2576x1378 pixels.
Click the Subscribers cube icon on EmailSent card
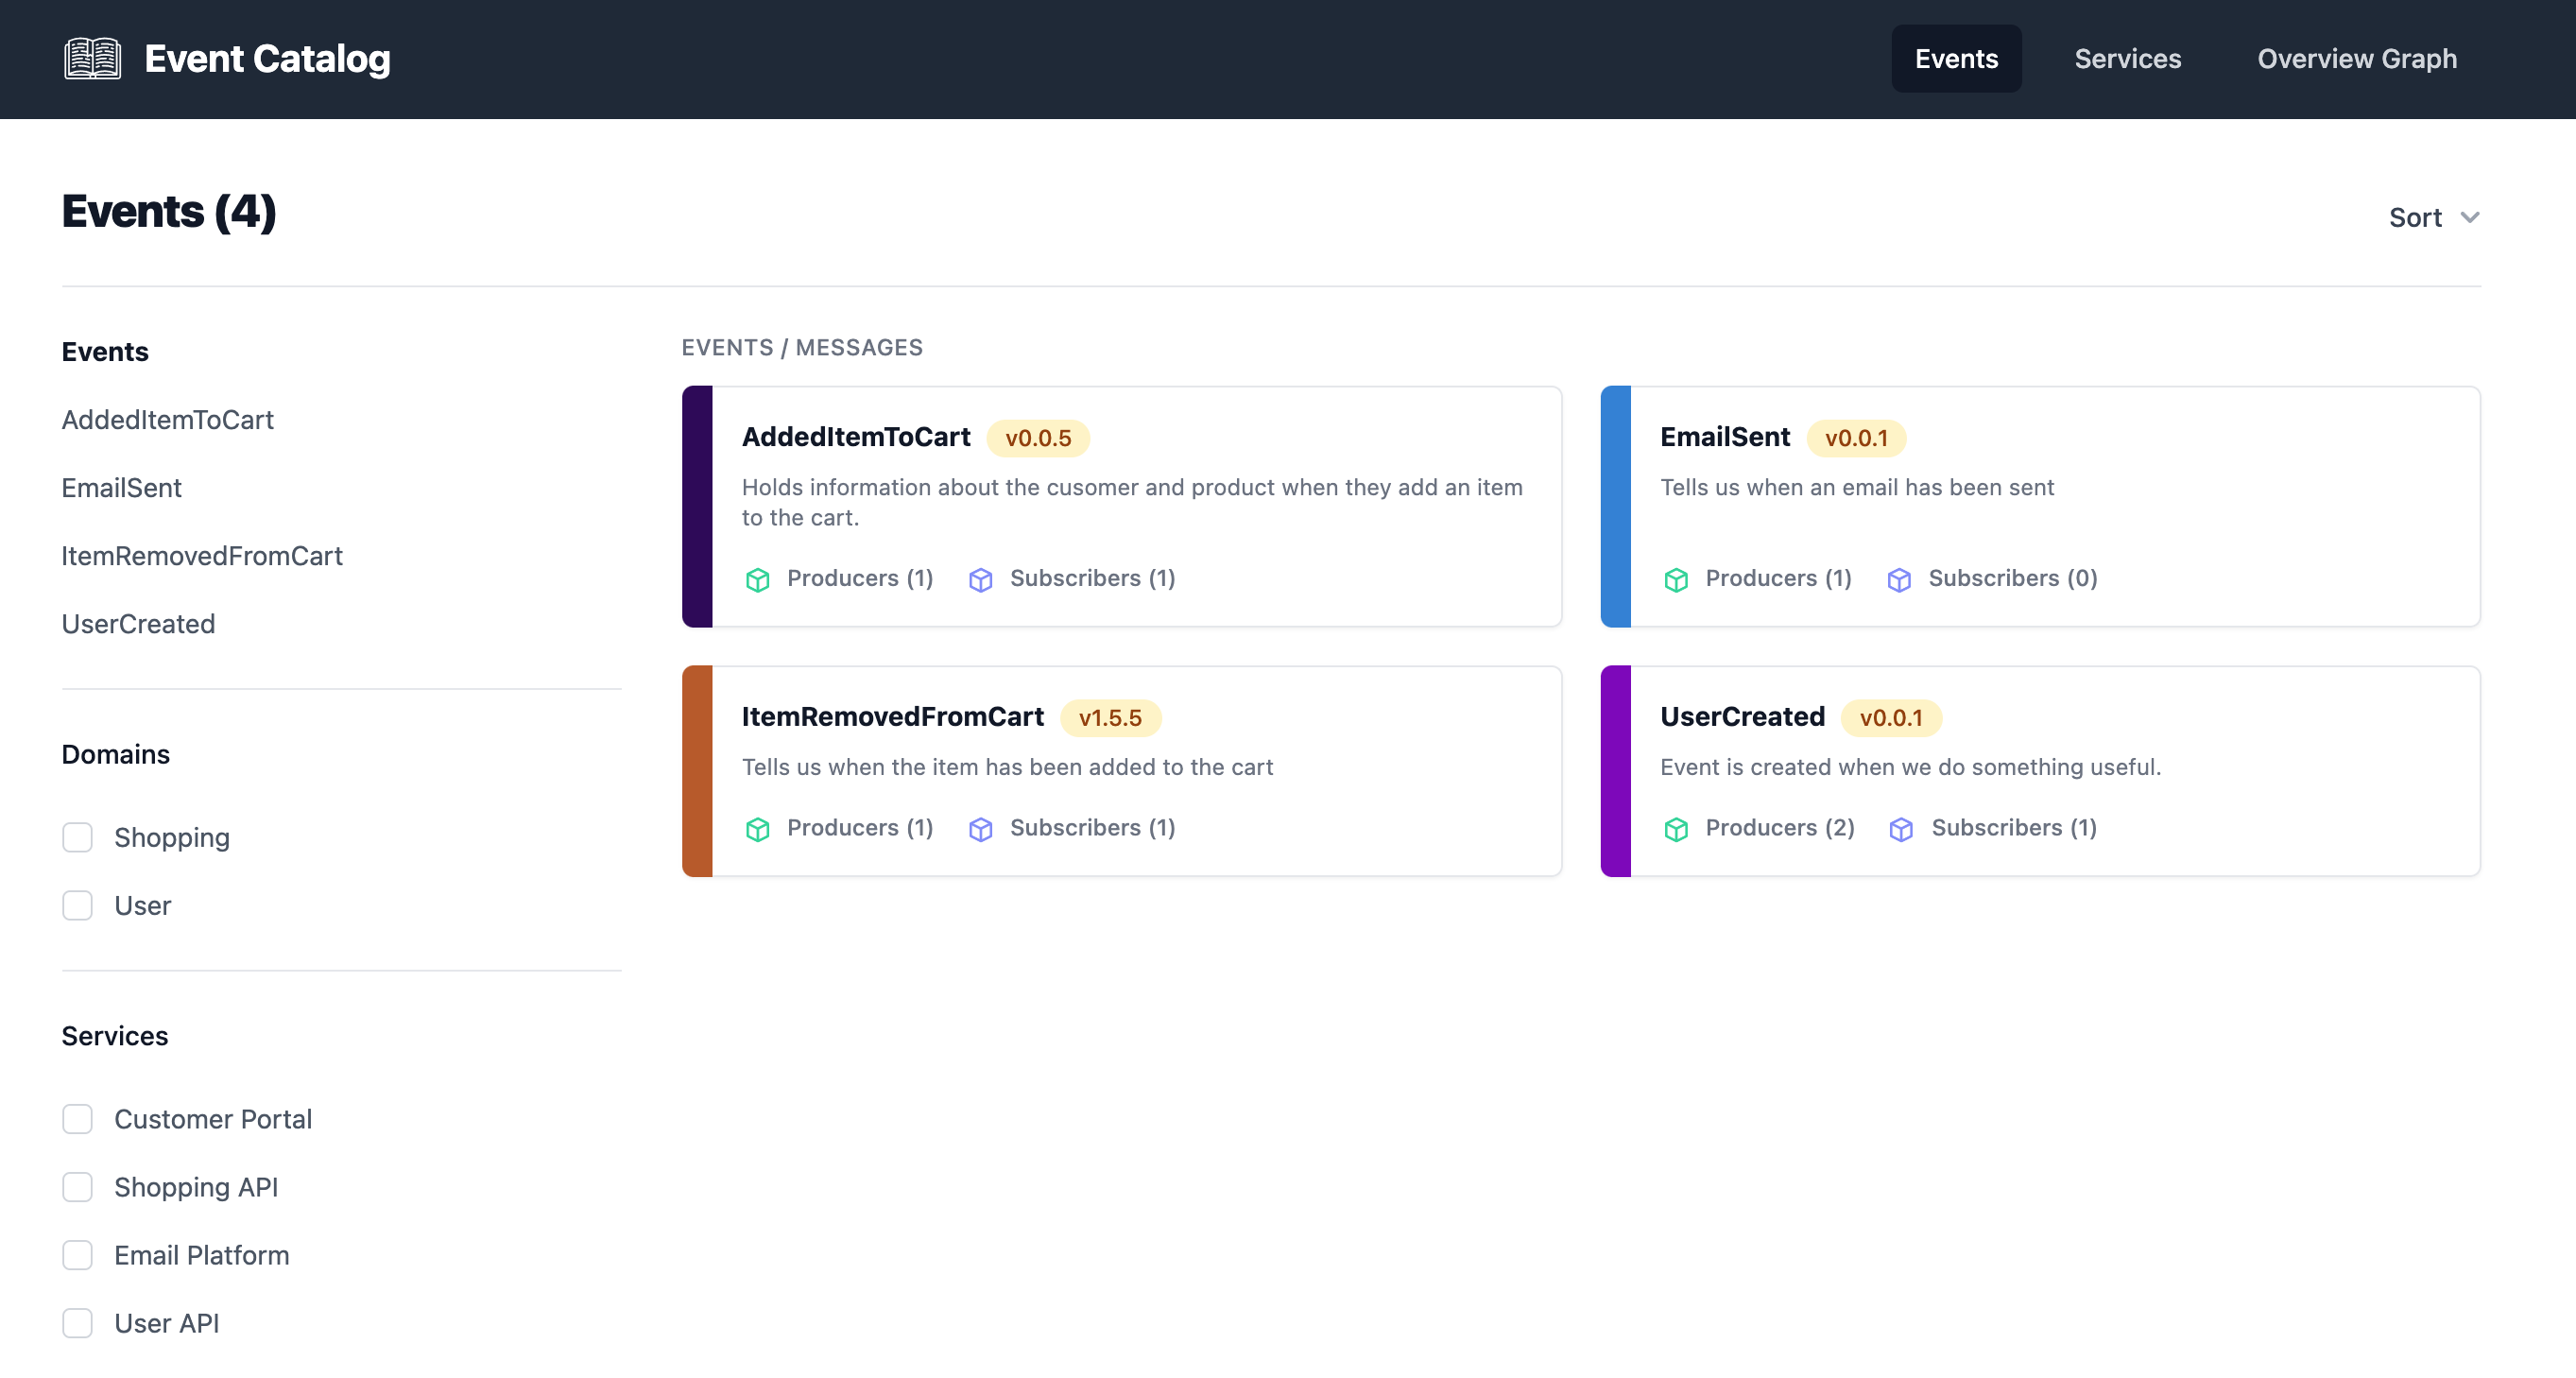(x=1899, y=579)
